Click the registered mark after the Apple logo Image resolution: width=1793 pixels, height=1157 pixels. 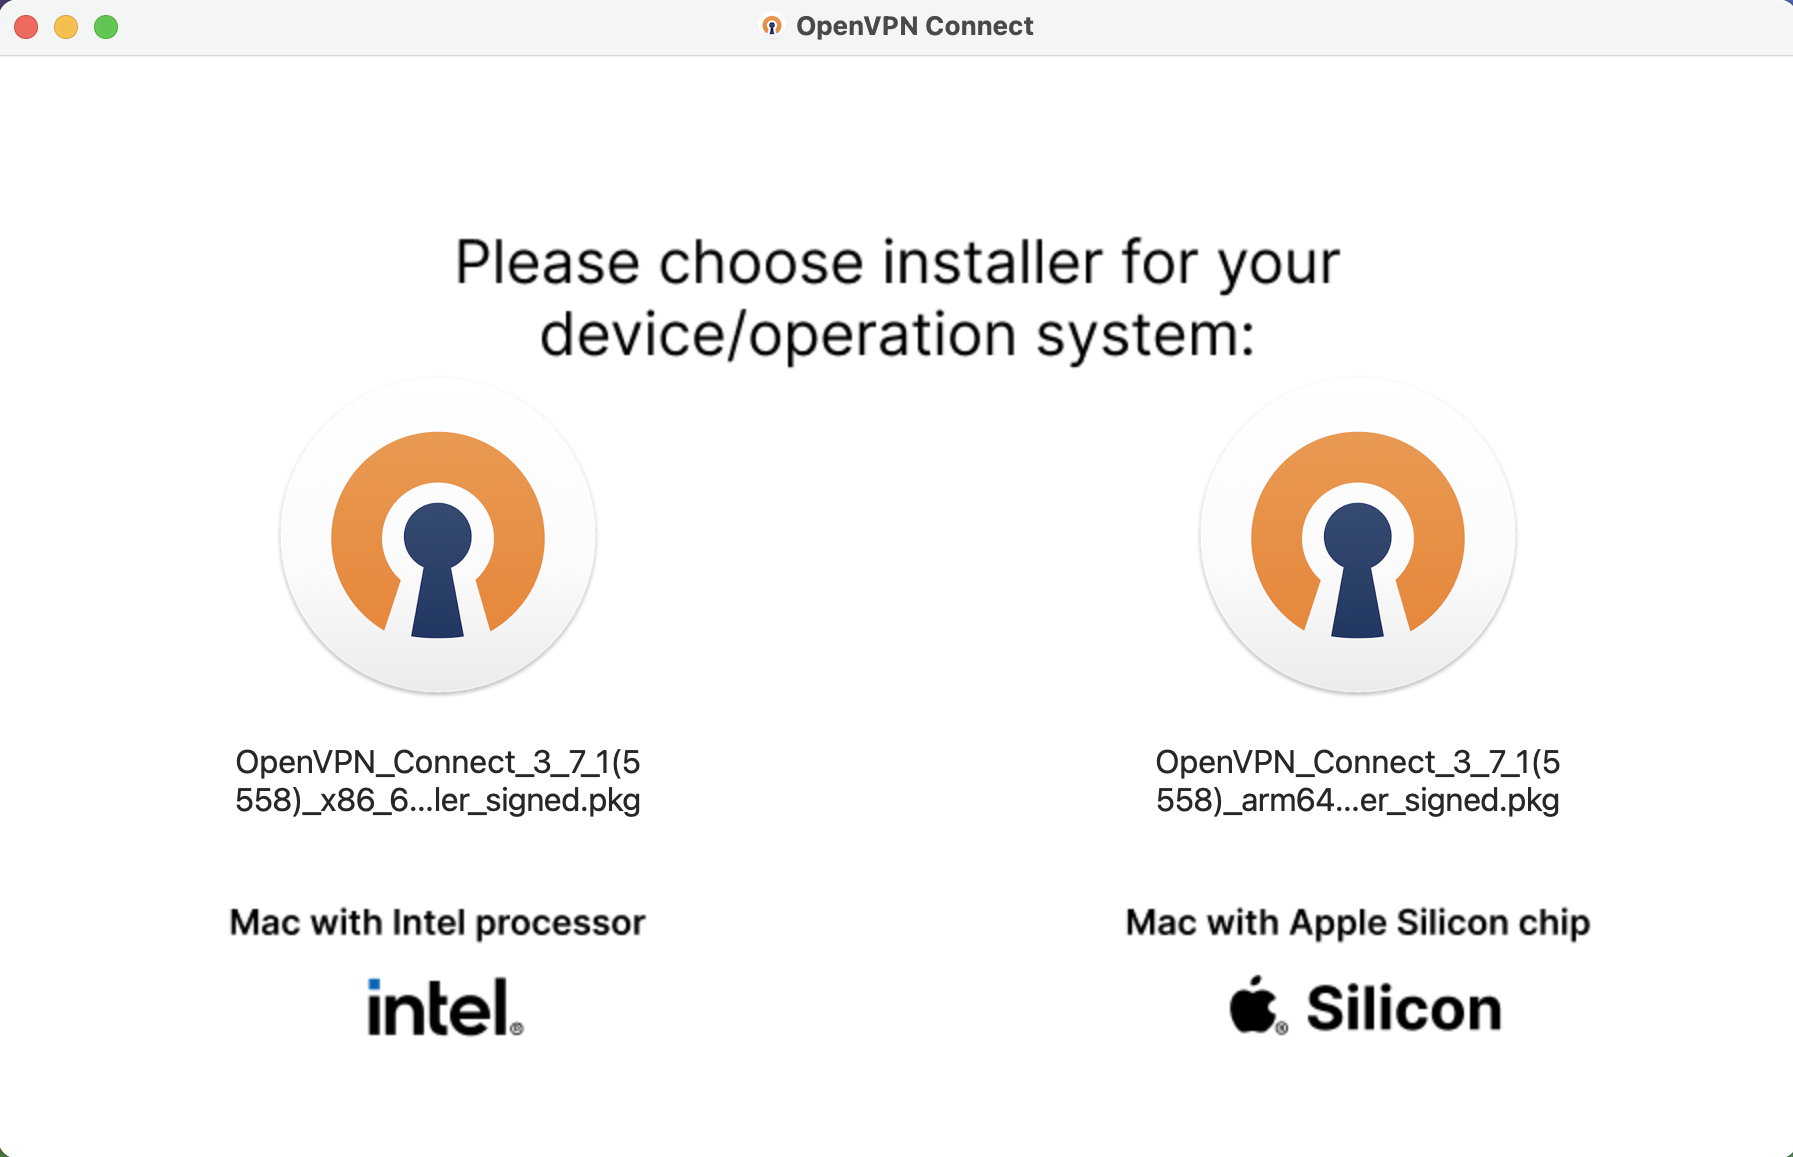(1282, 1027)
